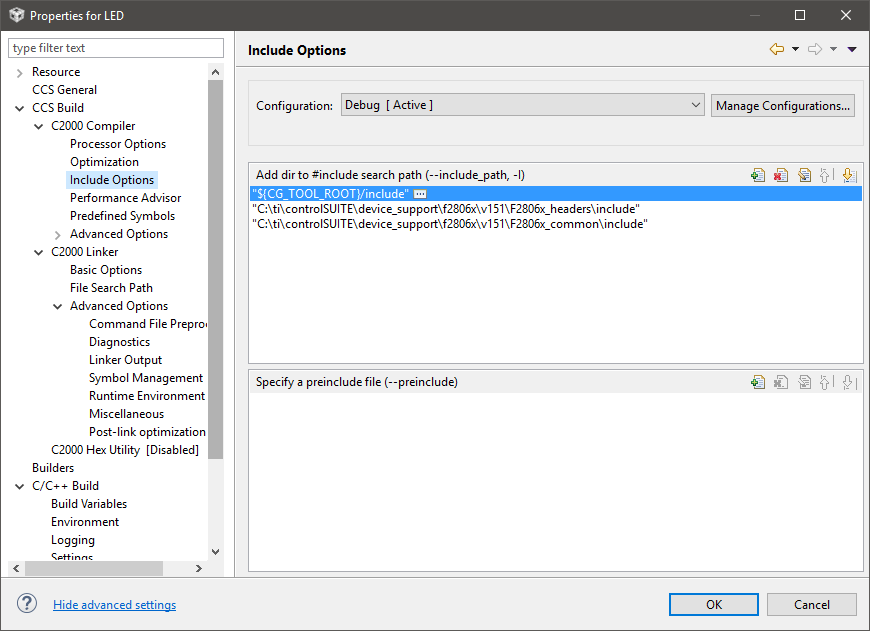This screenshot has width=870, height=631.
Task: Add a new include search path entry
Action: (x=758, y=175)
